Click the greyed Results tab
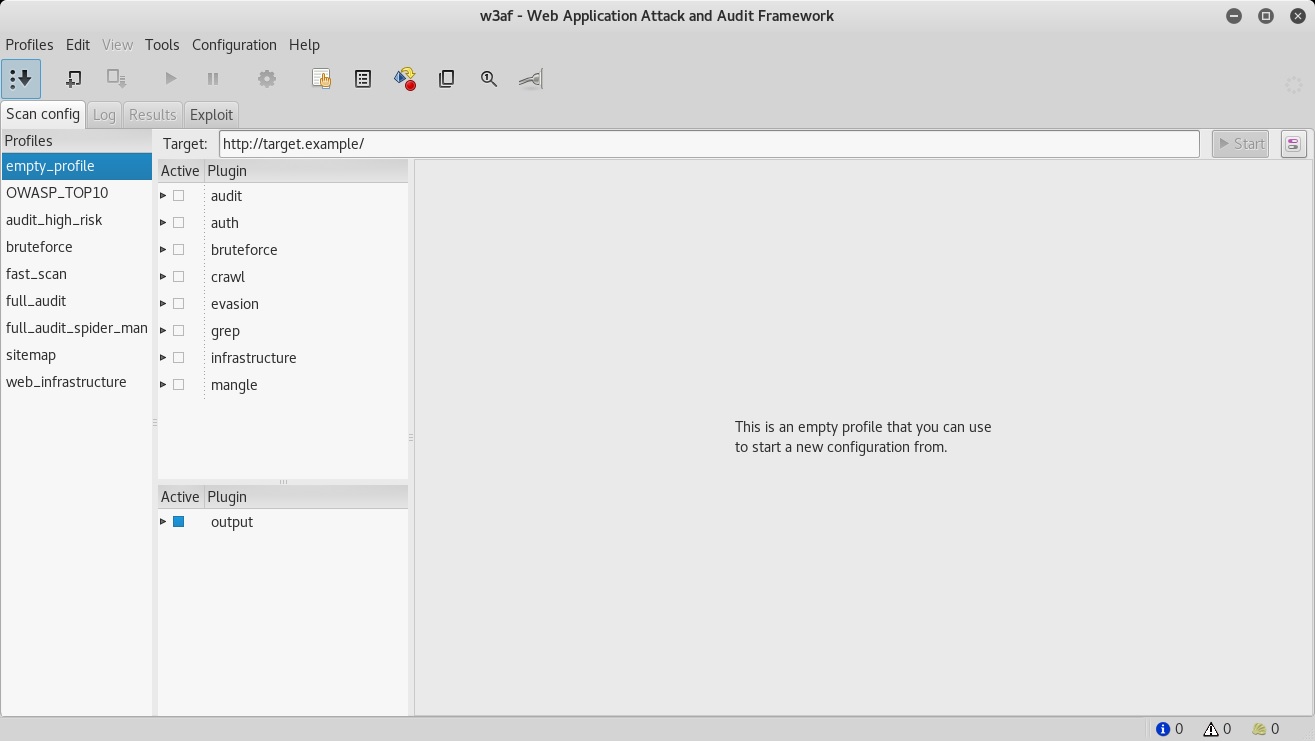The image size is (1315, 741). (152, 115)
